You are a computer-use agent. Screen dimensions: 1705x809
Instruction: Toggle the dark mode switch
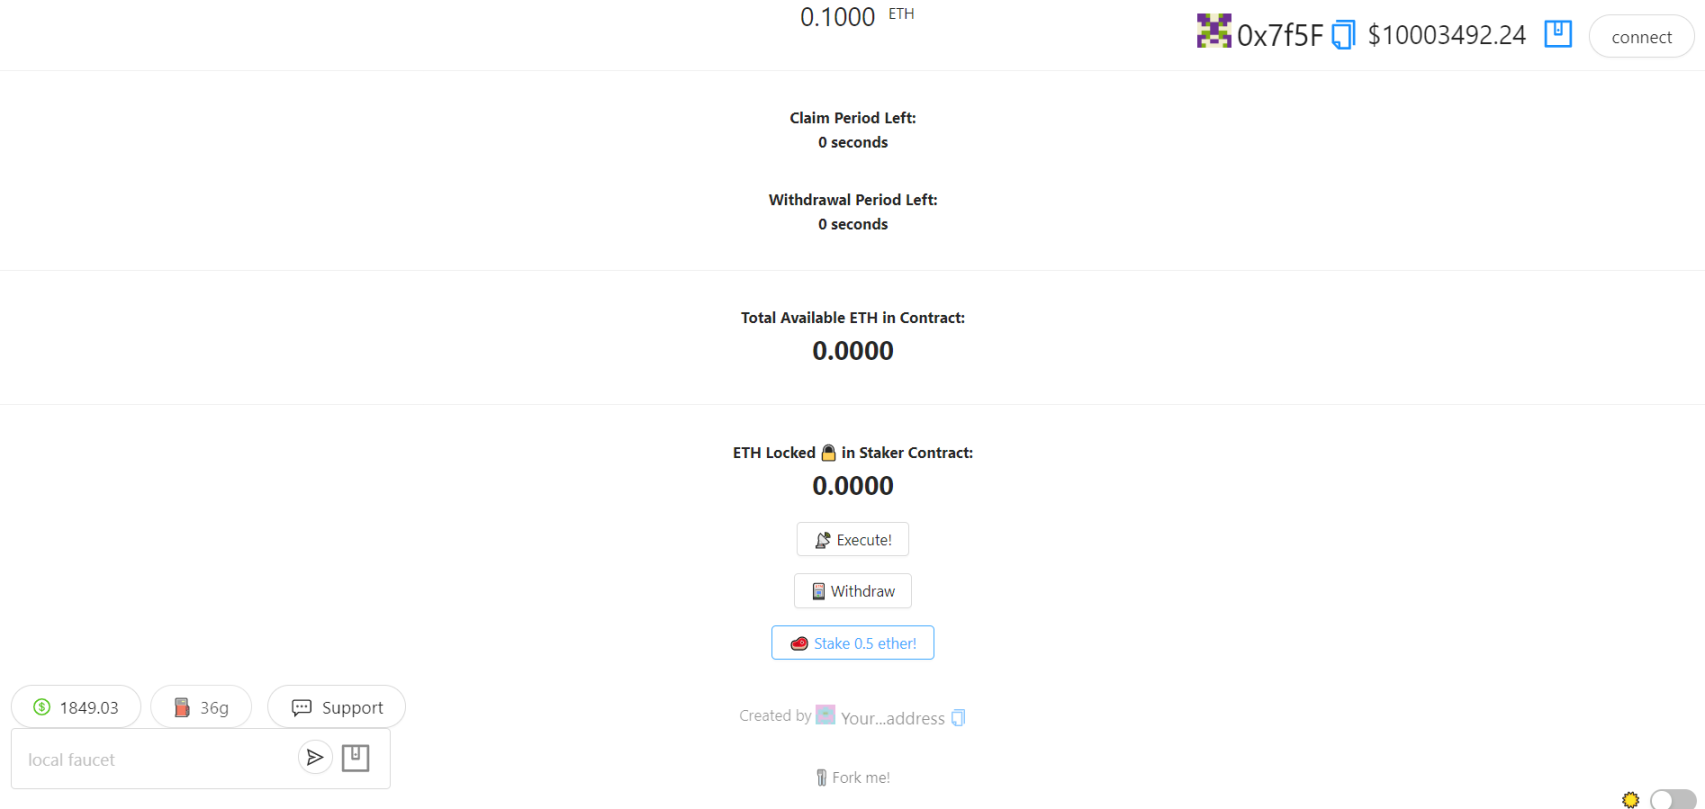1672,799
